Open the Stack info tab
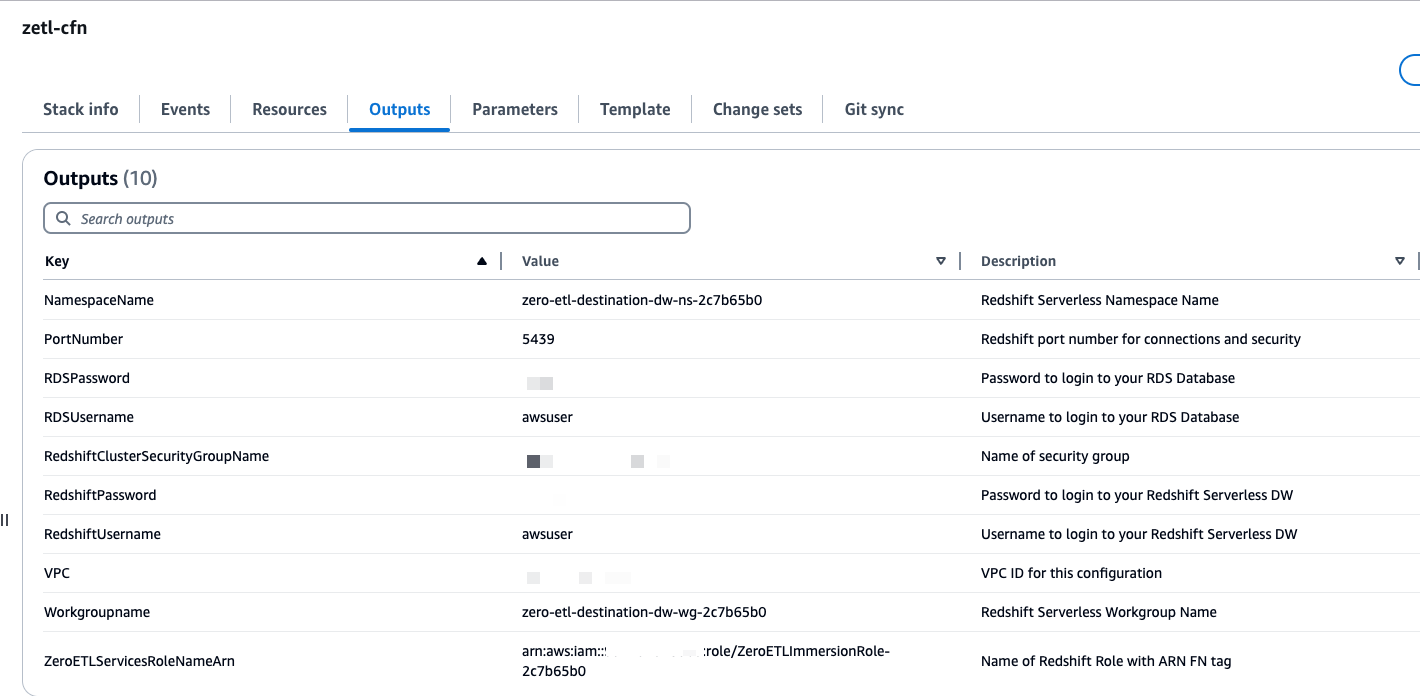 click(80, 110)
